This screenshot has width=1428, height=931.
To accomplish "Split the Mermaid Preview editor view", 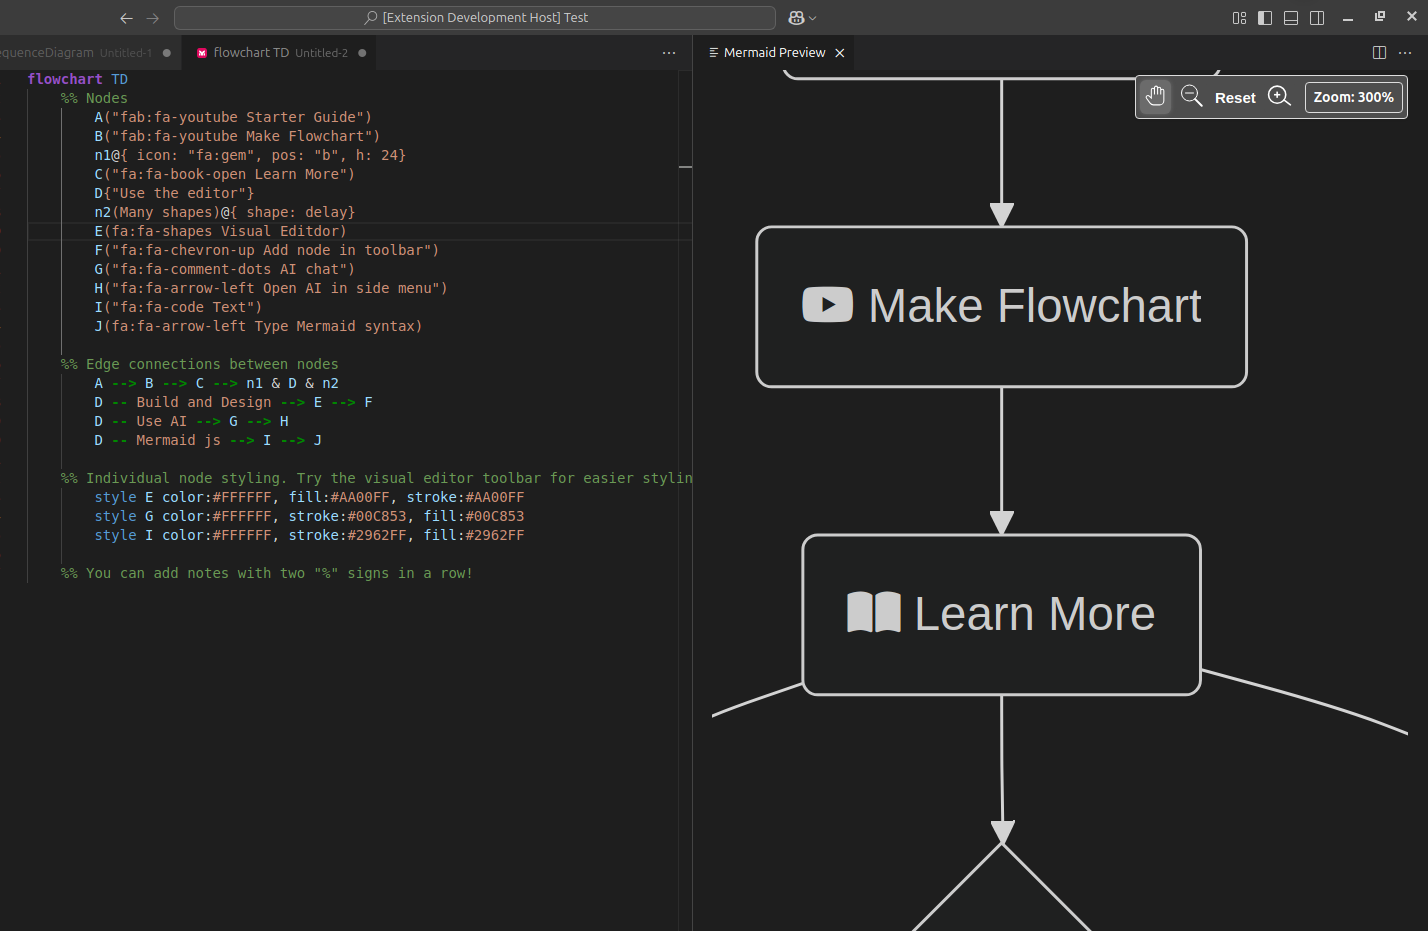I will coord(1379,52).
